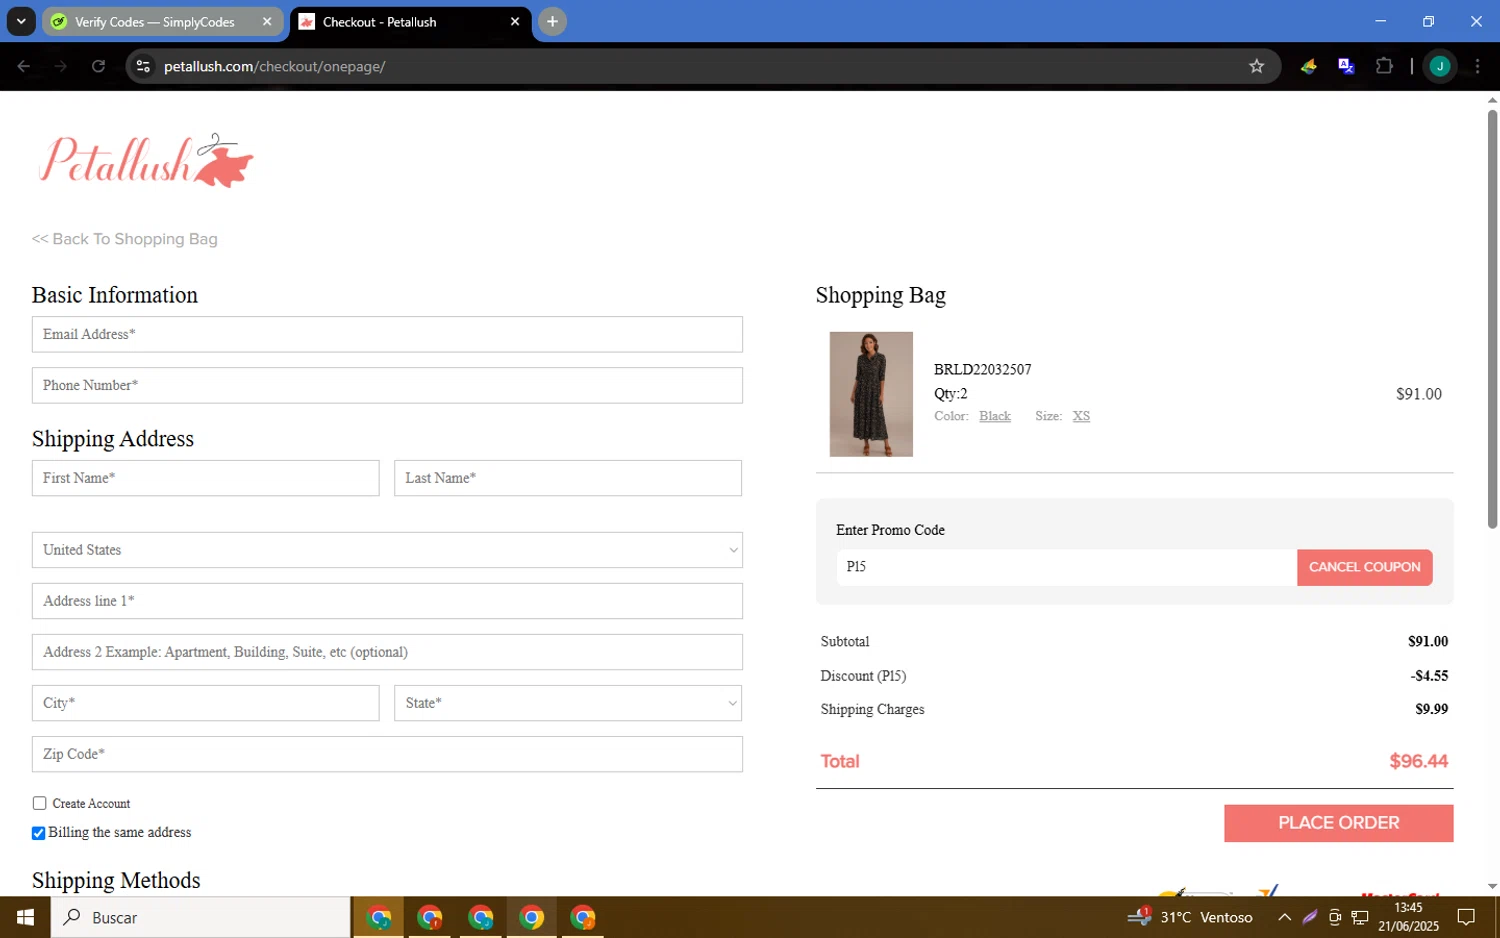
Task: Open the last Chrome taskbar icon
Action: coord(583,917)
